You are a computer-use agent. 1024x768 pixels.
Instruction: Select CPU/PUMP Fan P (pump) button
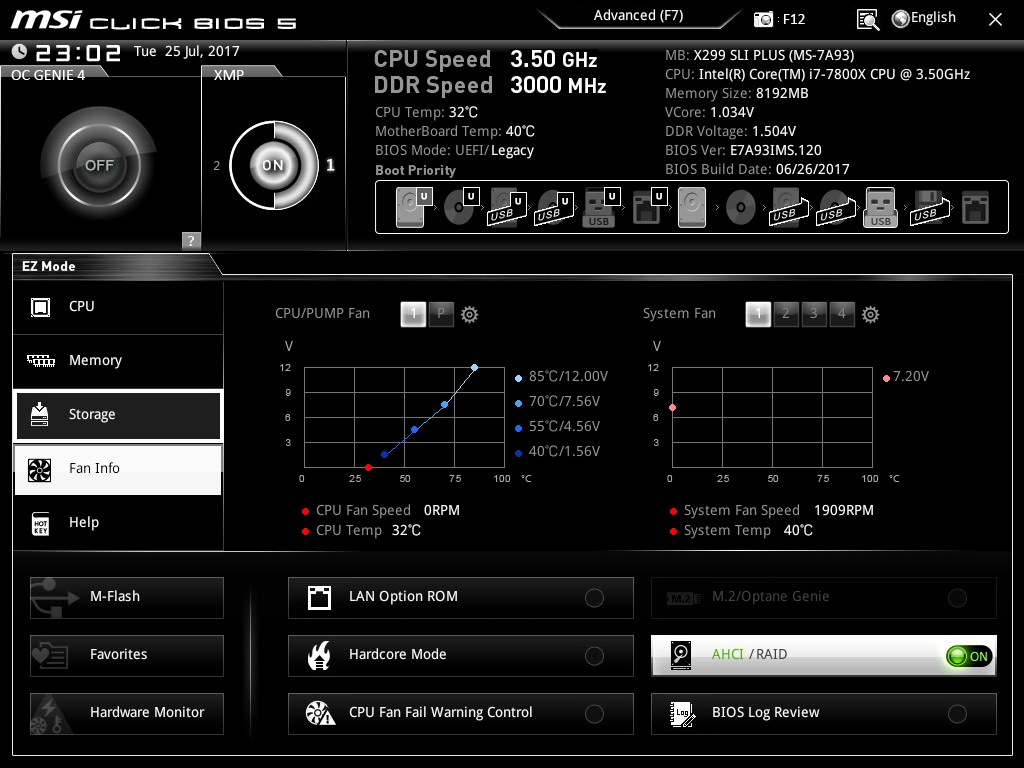(441, 314)
